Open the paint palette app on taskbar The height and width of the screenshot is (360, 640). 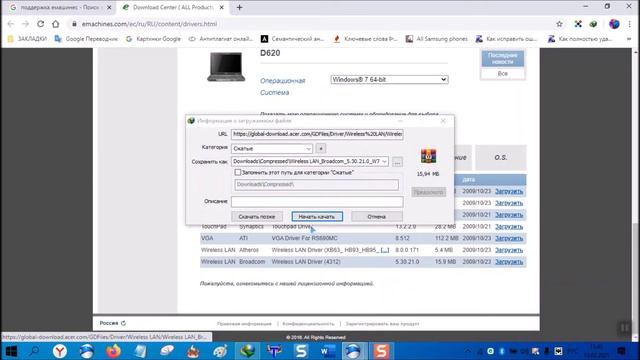[220, 351]
